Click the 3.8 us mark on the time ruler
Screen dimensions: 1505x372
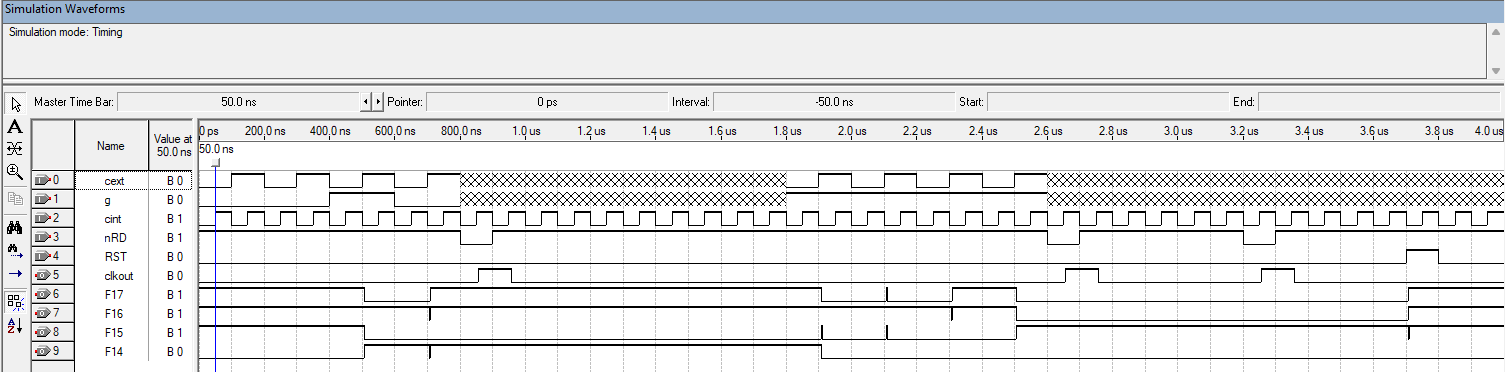pos(1438,131)
